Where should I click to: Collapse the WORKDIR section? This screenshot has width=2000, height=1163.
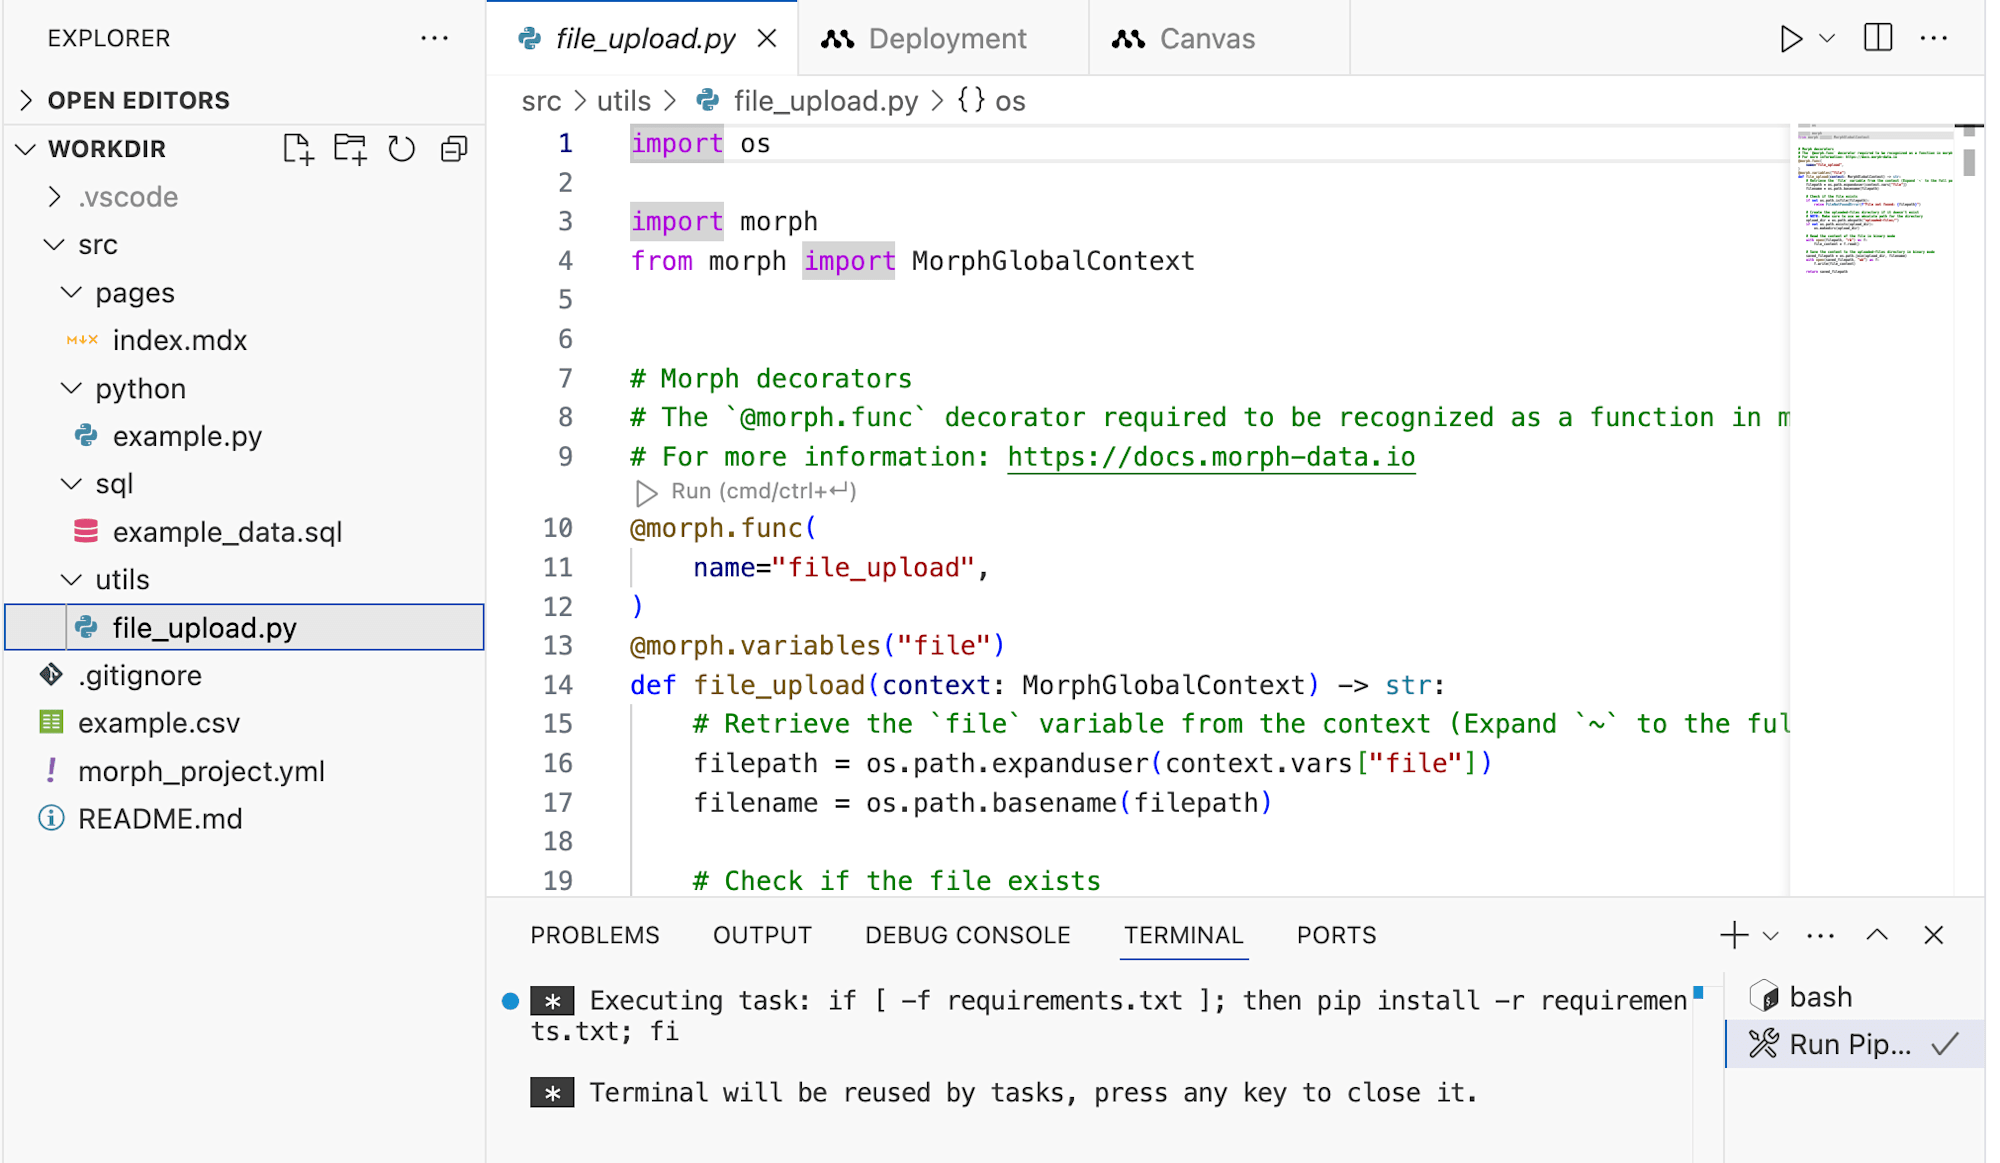(27, 149)
